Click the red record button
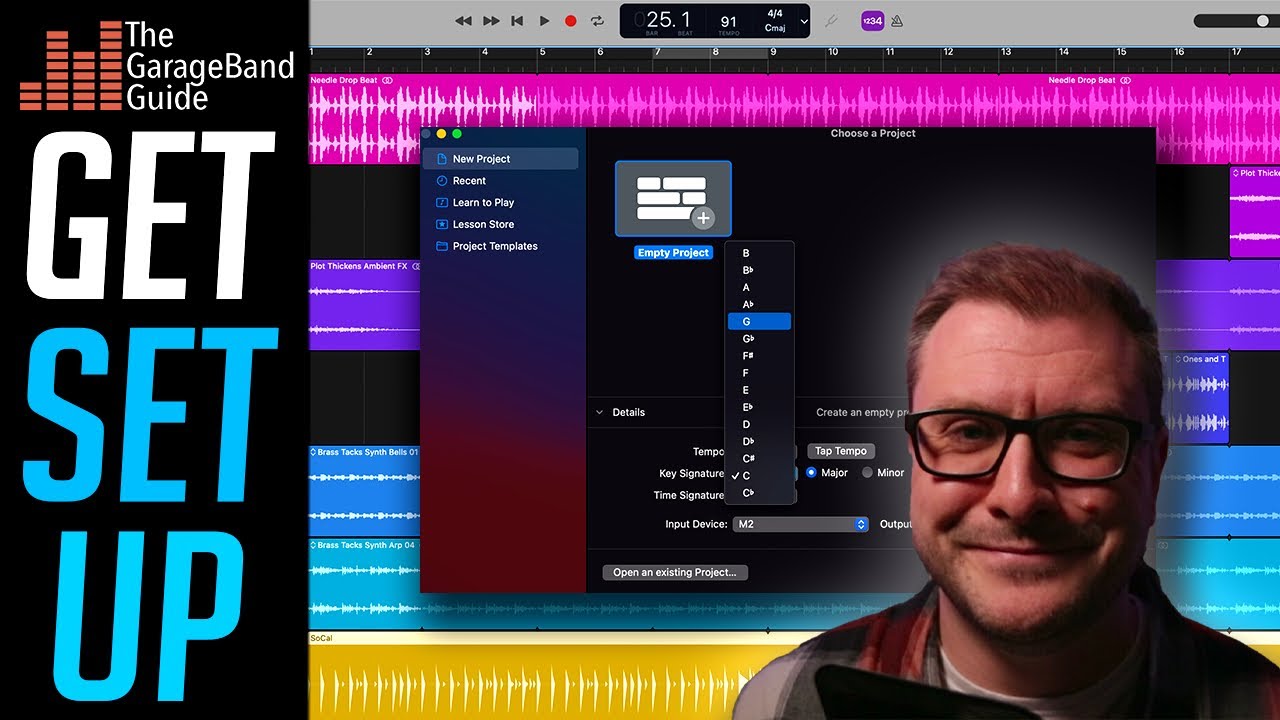 (571, 21)
